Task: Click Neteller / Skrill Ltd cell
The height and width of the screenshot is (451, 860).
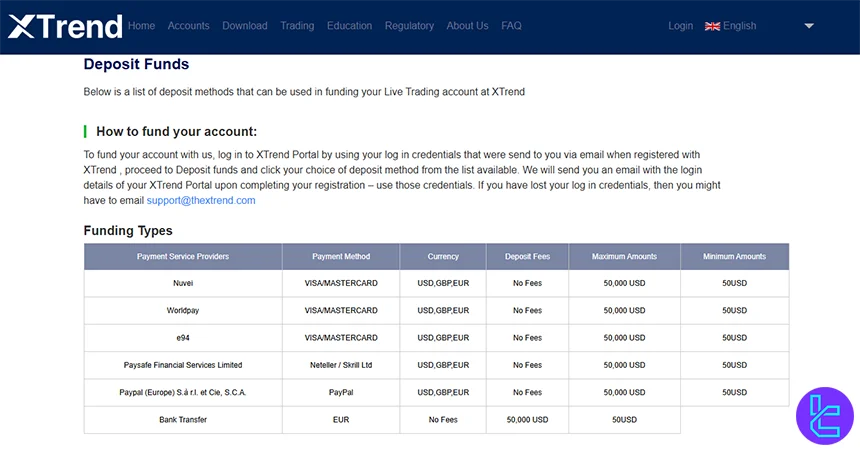Action: pos(341,365)
